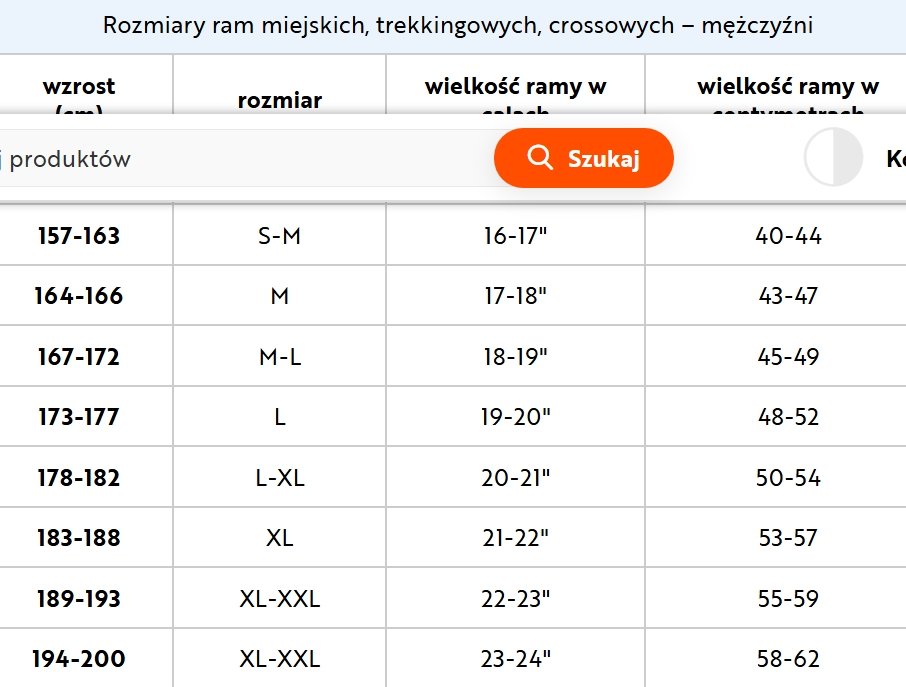Image resolution: width=906 pixels, height=687 pixels.
Task: Click the Szukaj button label
Action: click(x=603, y=159)
